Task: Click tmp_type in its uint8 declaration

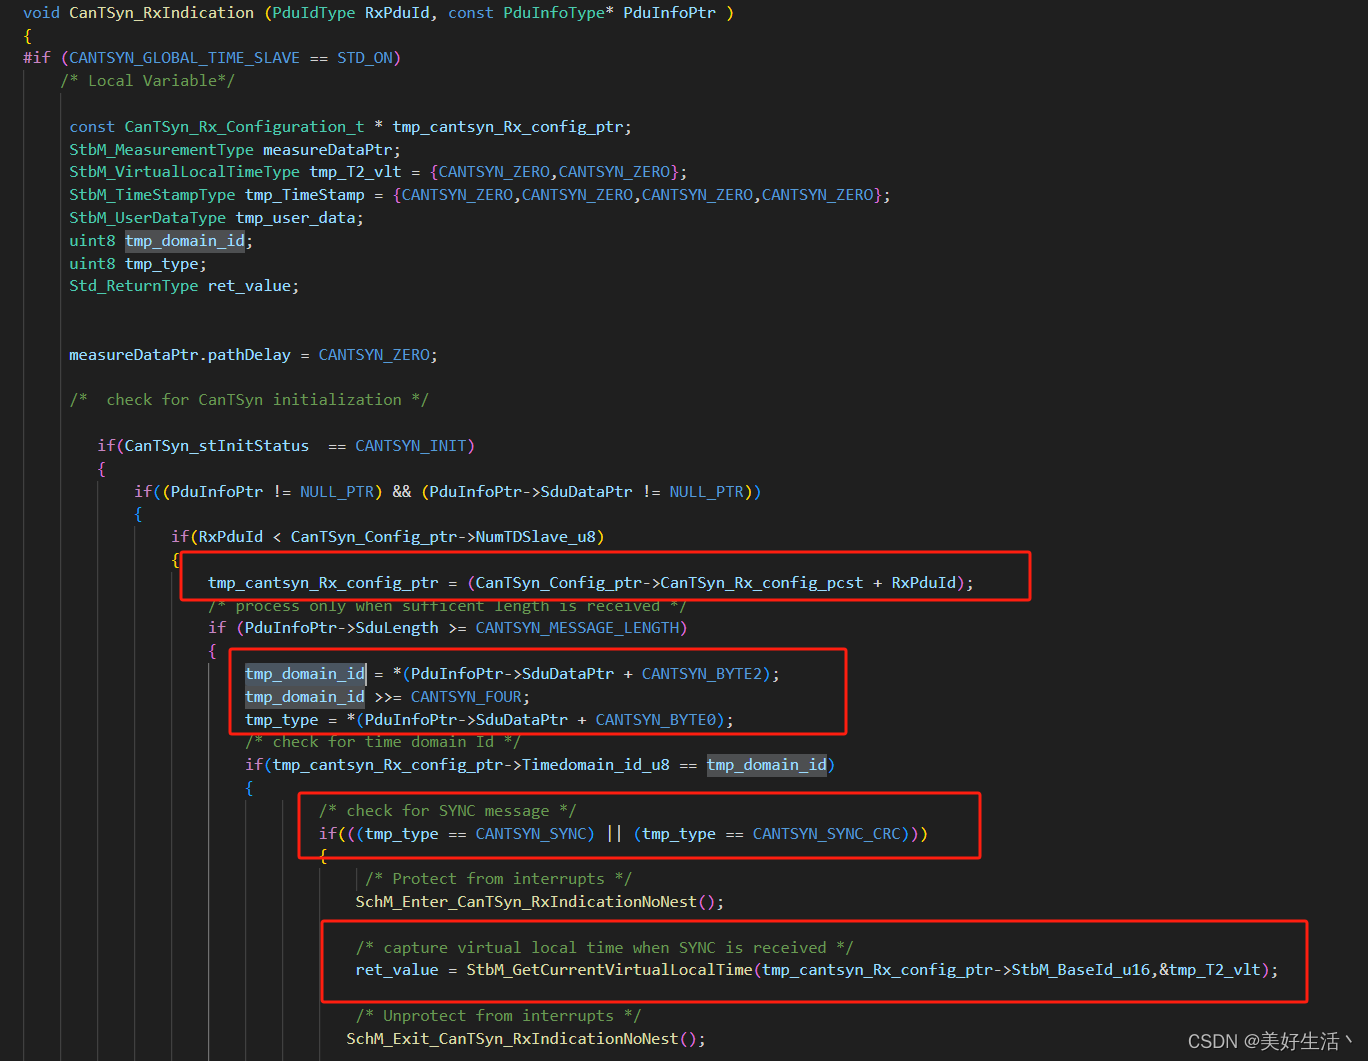Action: coord(161,263)
